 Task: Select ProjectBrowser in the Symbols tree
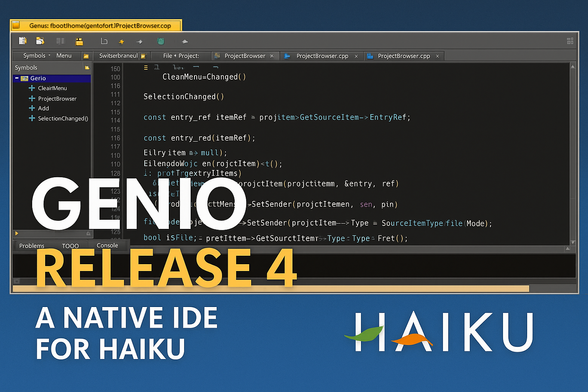pyautogui.click(x=57, y=99)
